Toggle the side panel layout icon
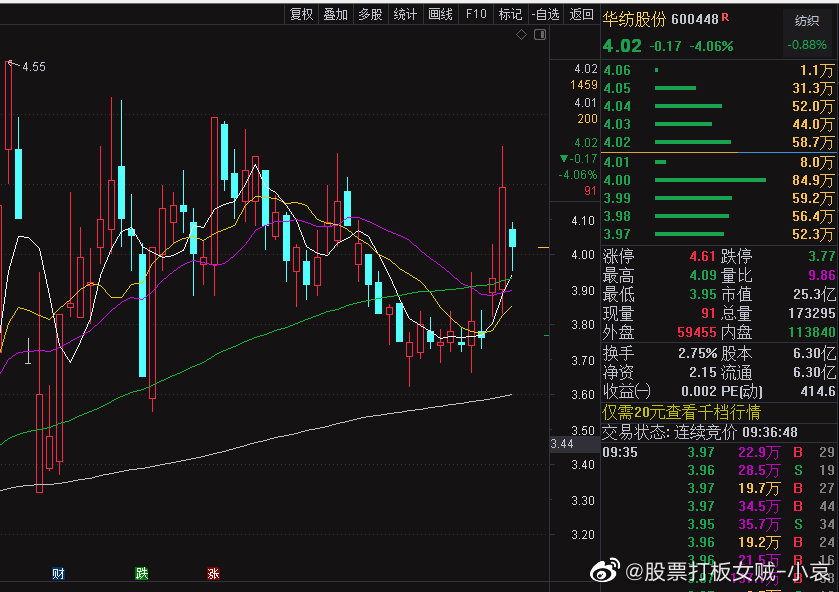Viewport: 839px width, 592px height. tap(540, 35)
